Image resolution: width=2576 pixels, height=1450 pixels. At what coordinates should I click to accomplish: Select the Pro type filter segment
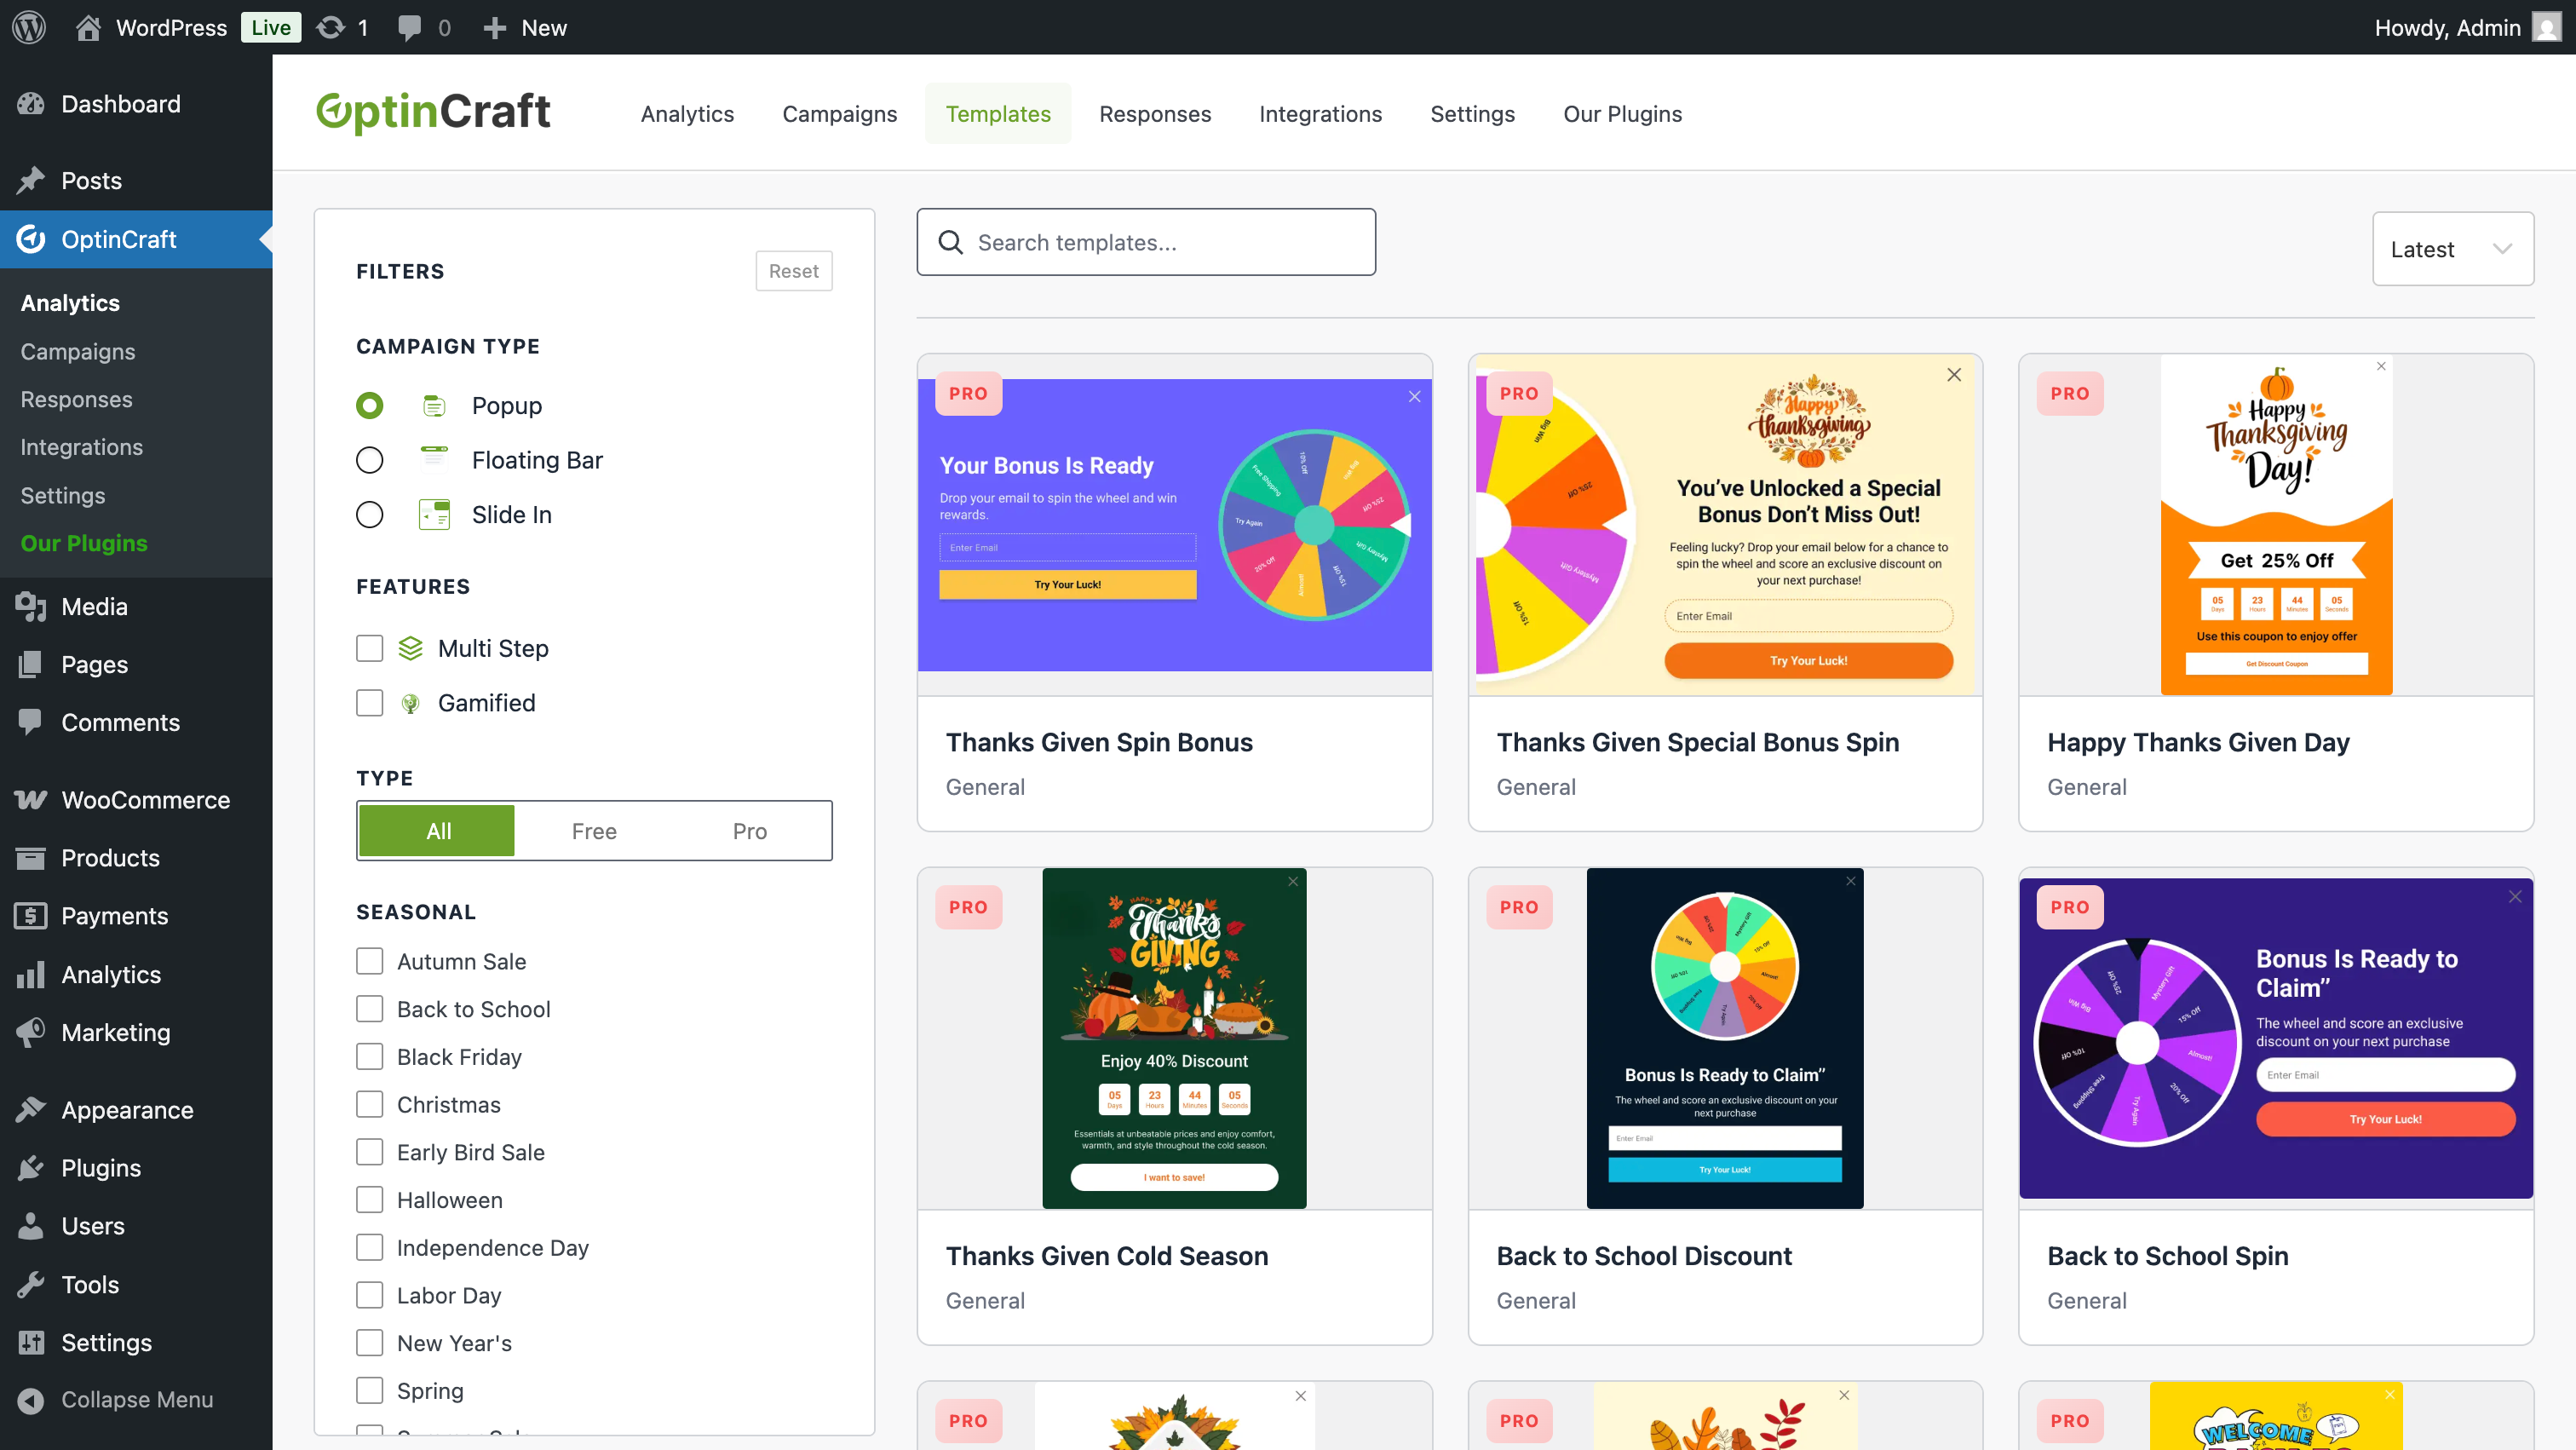pos(749,831)
